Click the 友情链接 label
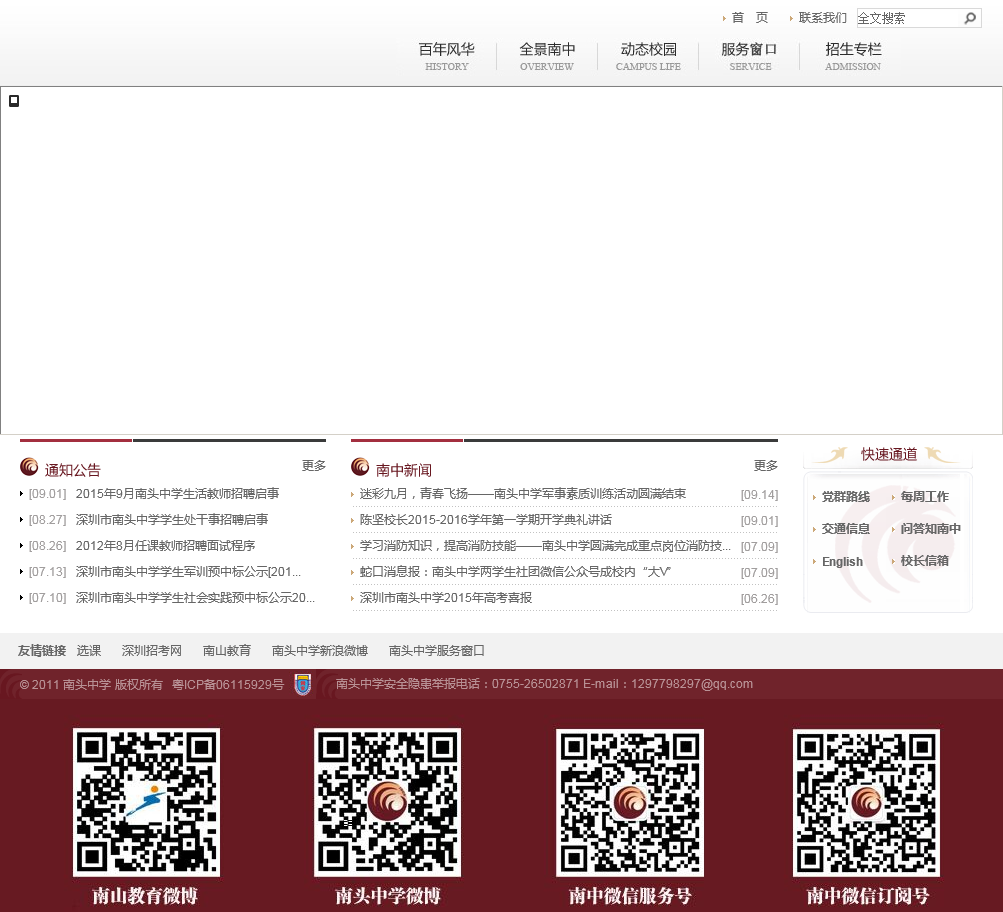 click(42, 651)
